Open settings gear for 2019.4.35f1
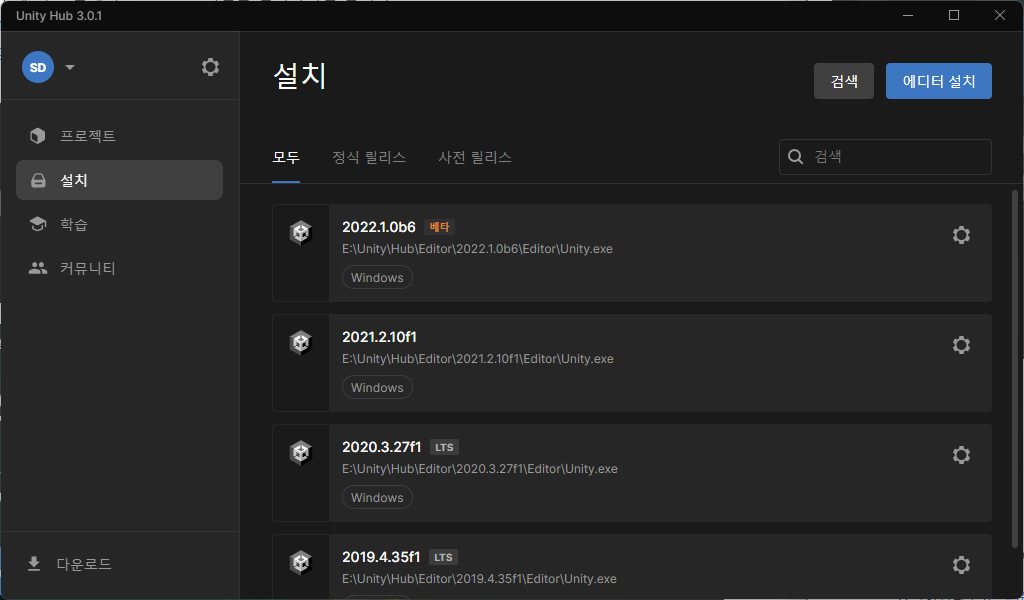The image size is (1024, 600). point(961,565)
